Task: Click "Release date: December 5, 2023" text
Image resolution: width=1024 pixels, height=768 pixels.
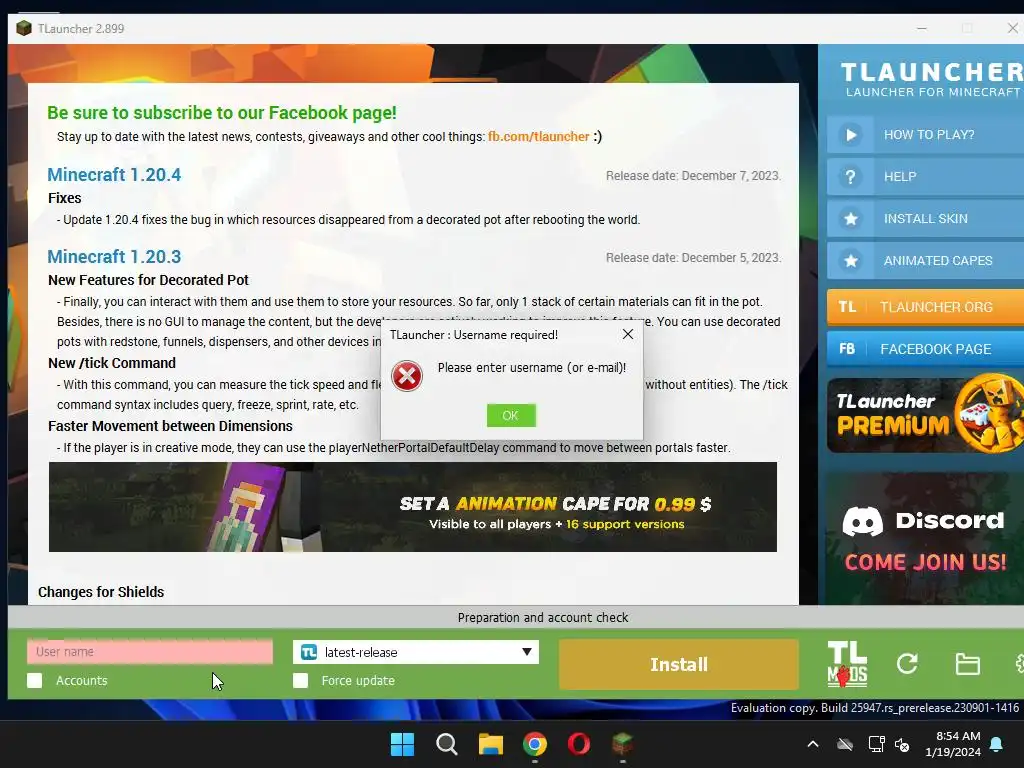Action: [x=693, y=257]
